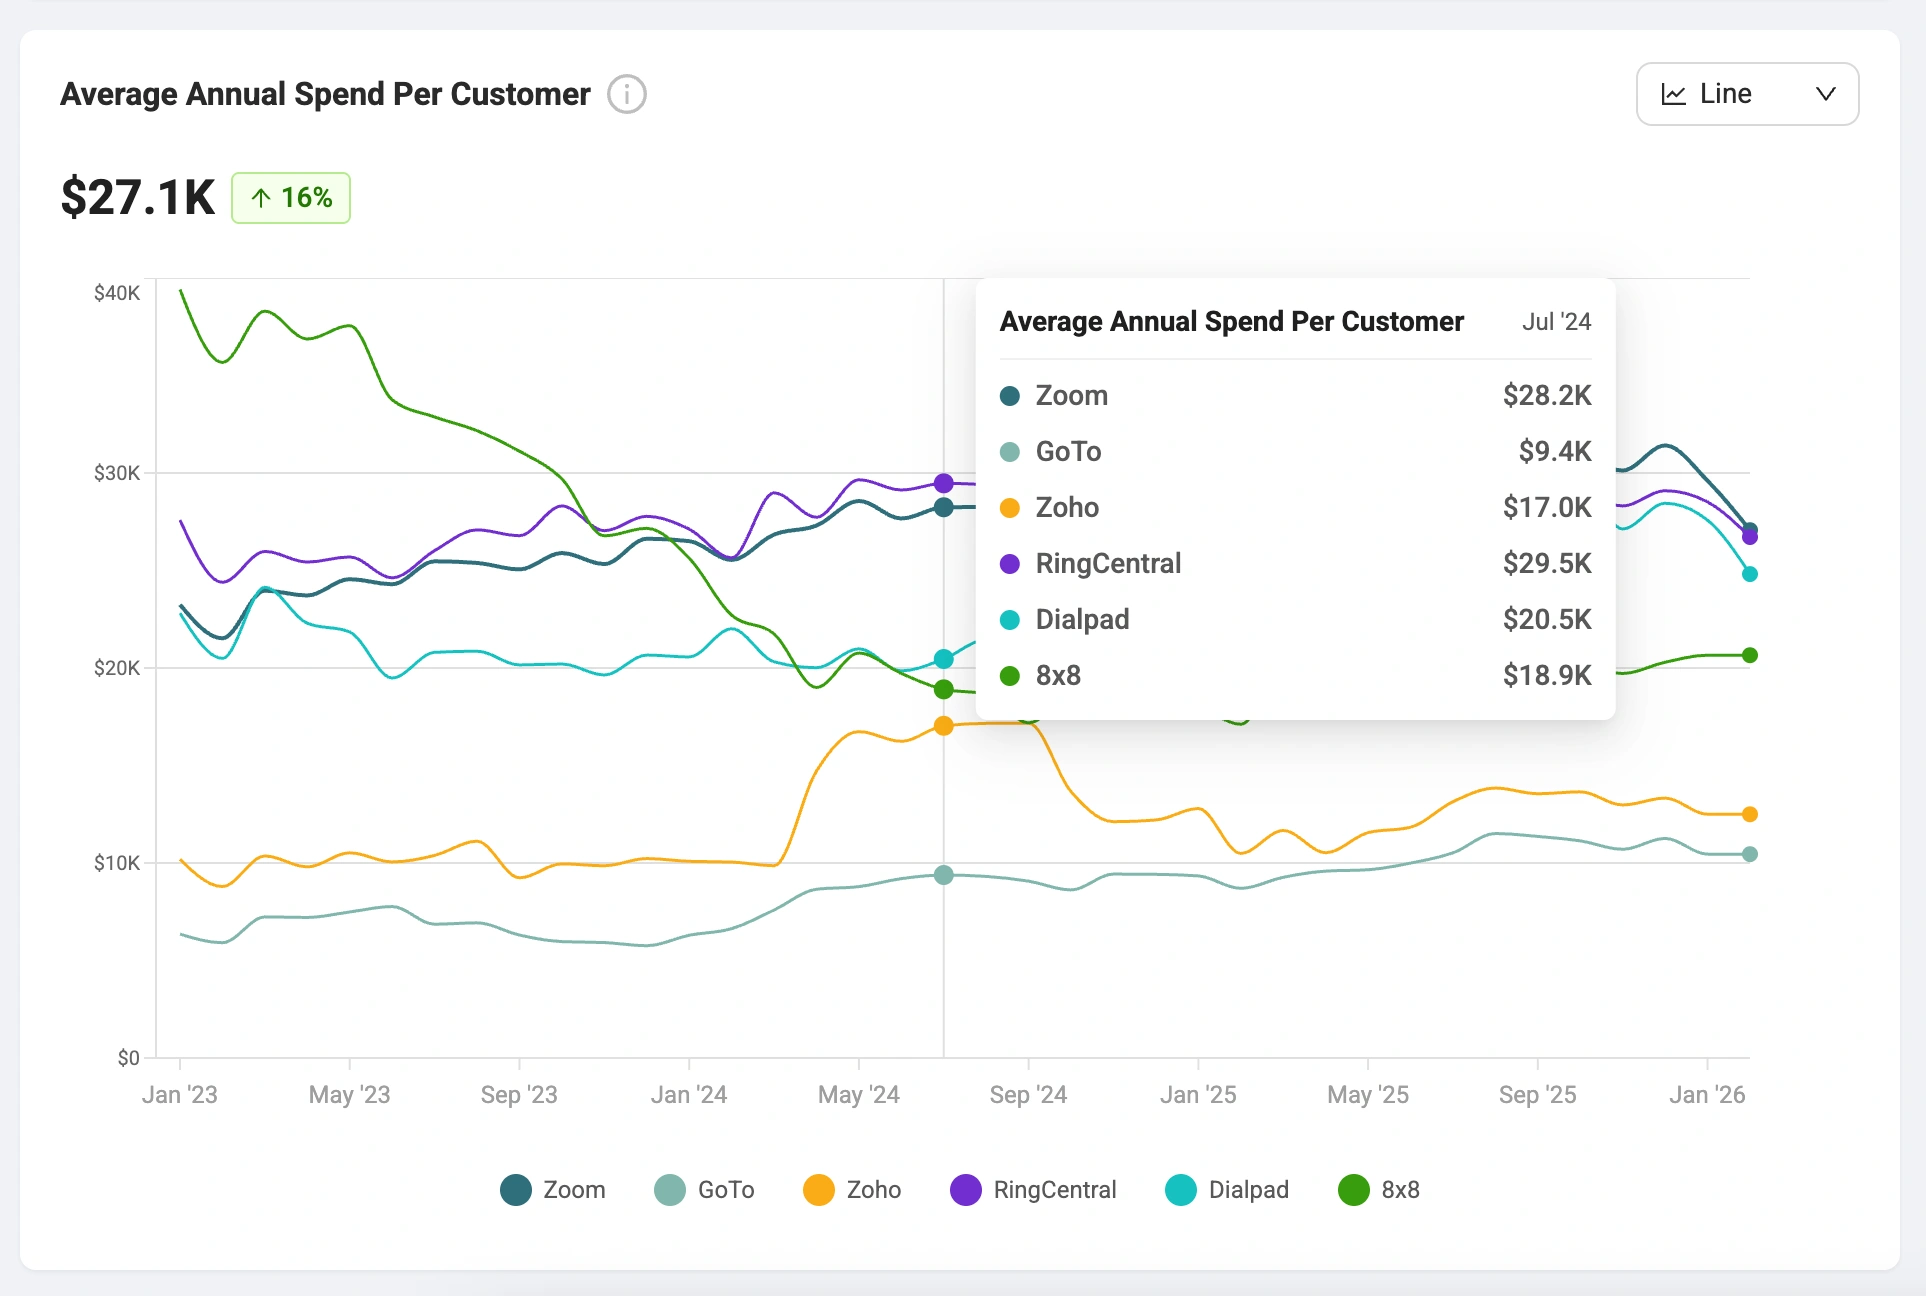Viewport: 1926px width, 1296px height.
Task: Click GoTo end point at Jan '26
Action: tap(1750, 854)
